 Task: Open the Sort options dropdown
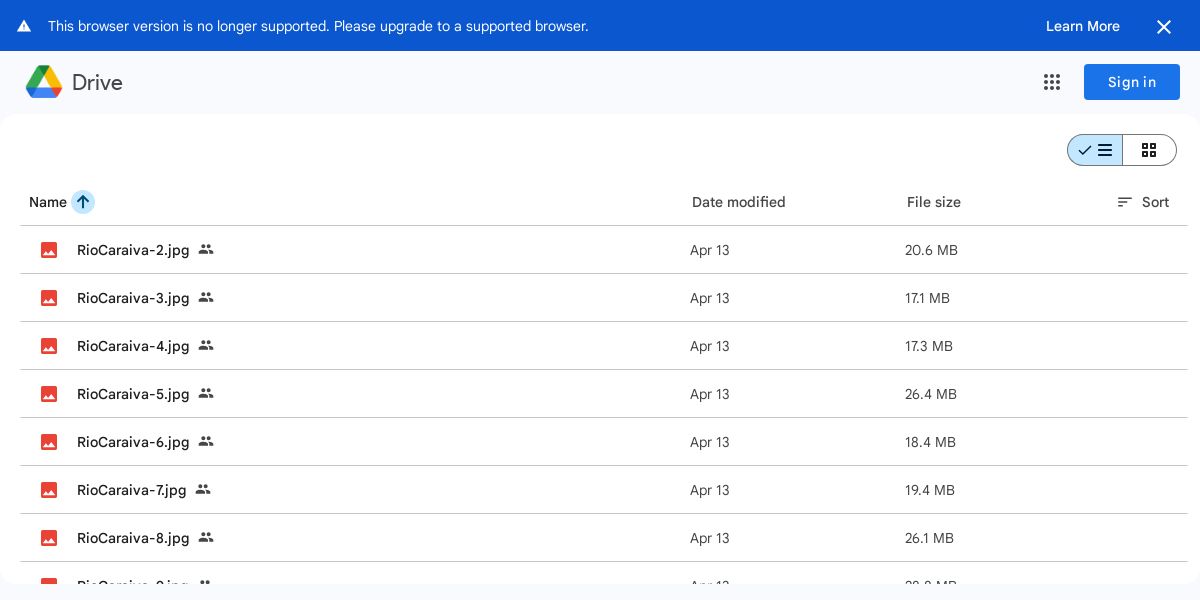click(x=1143, y=202)
